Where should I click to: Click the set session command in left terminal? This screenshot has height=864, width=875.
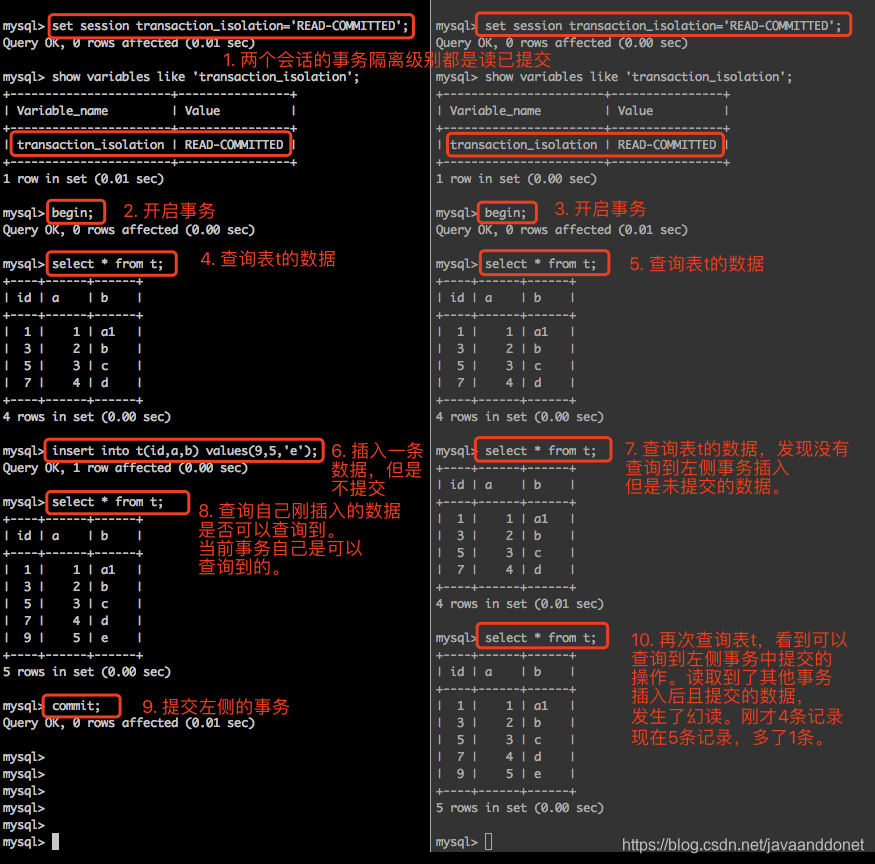click(x=230, y=26)
